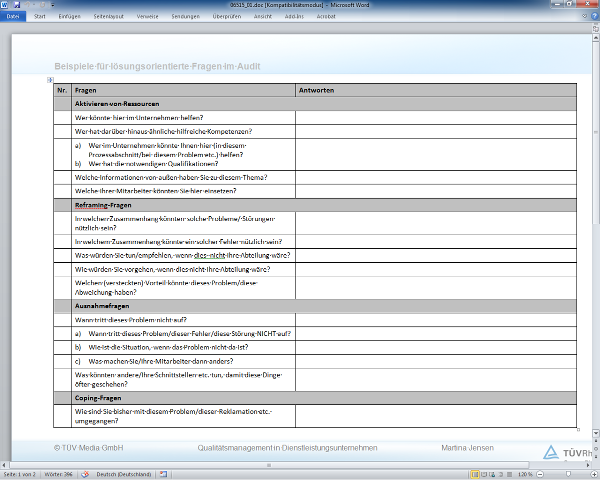Click the Word application icon in title bar
Screen dimensions: 600x480
click(5, 5)
